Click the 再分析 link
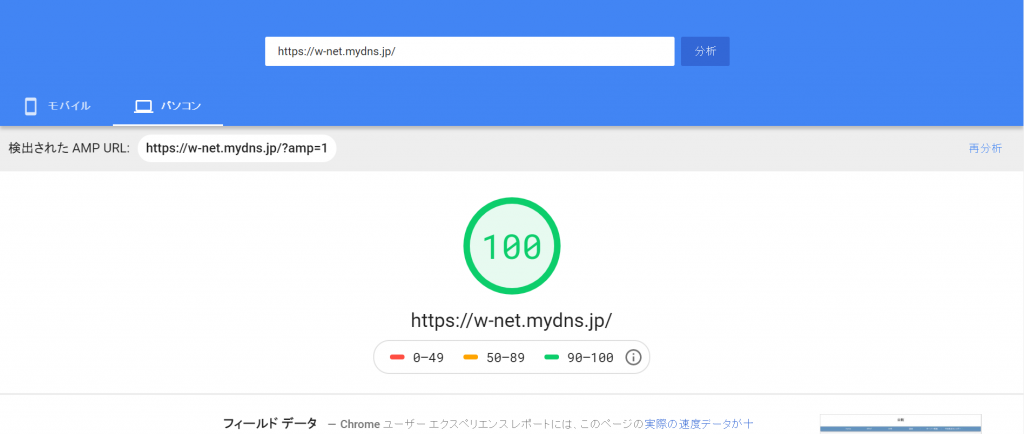Screen dimensions: 1024x434 (985, 148)
